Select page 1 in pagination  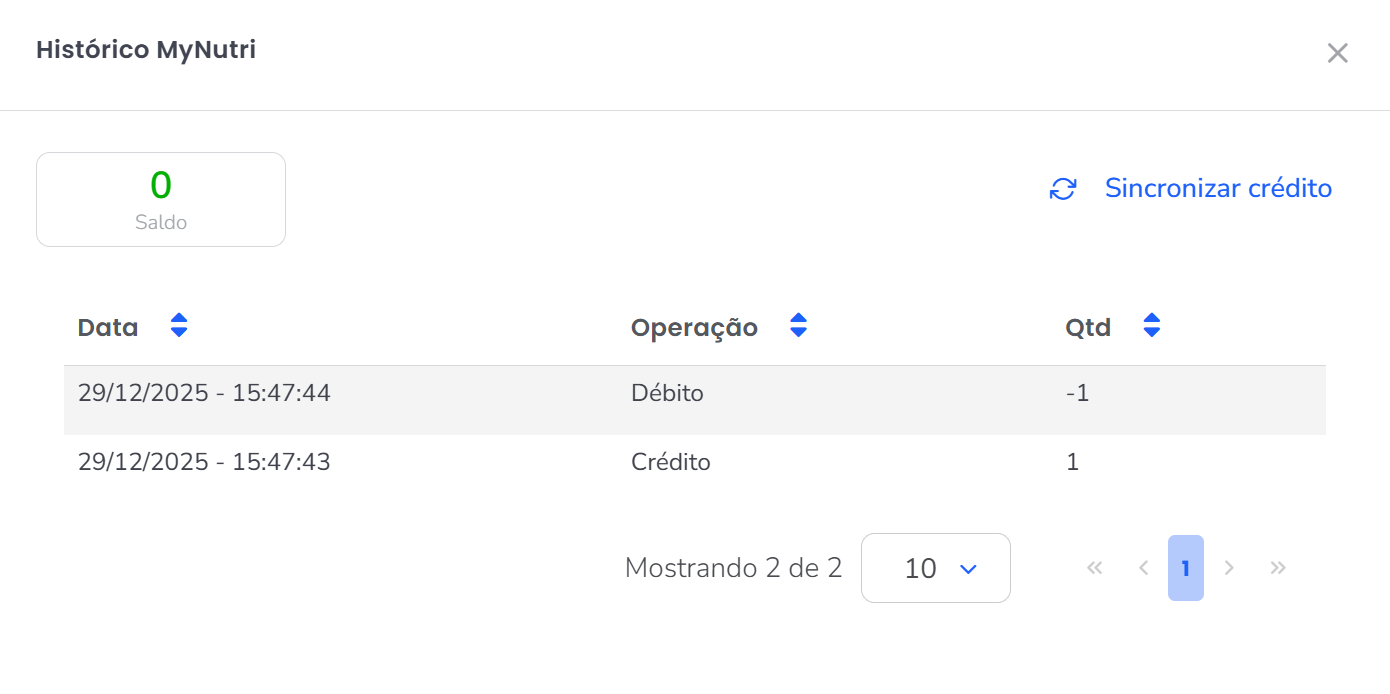pos(1185,568)
